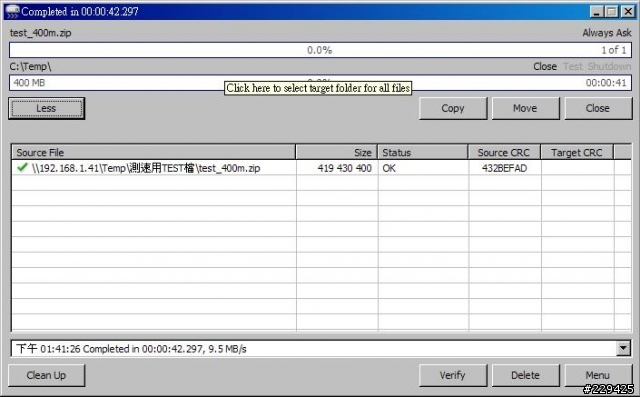Click the Copy button
Screen dimensions: 640x397
coord(453,109)
